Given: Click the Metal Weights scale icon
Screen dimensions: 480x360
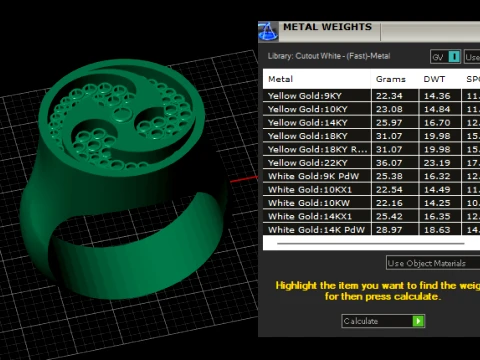Looking at the screenshot, I should [x=268, y=32].
